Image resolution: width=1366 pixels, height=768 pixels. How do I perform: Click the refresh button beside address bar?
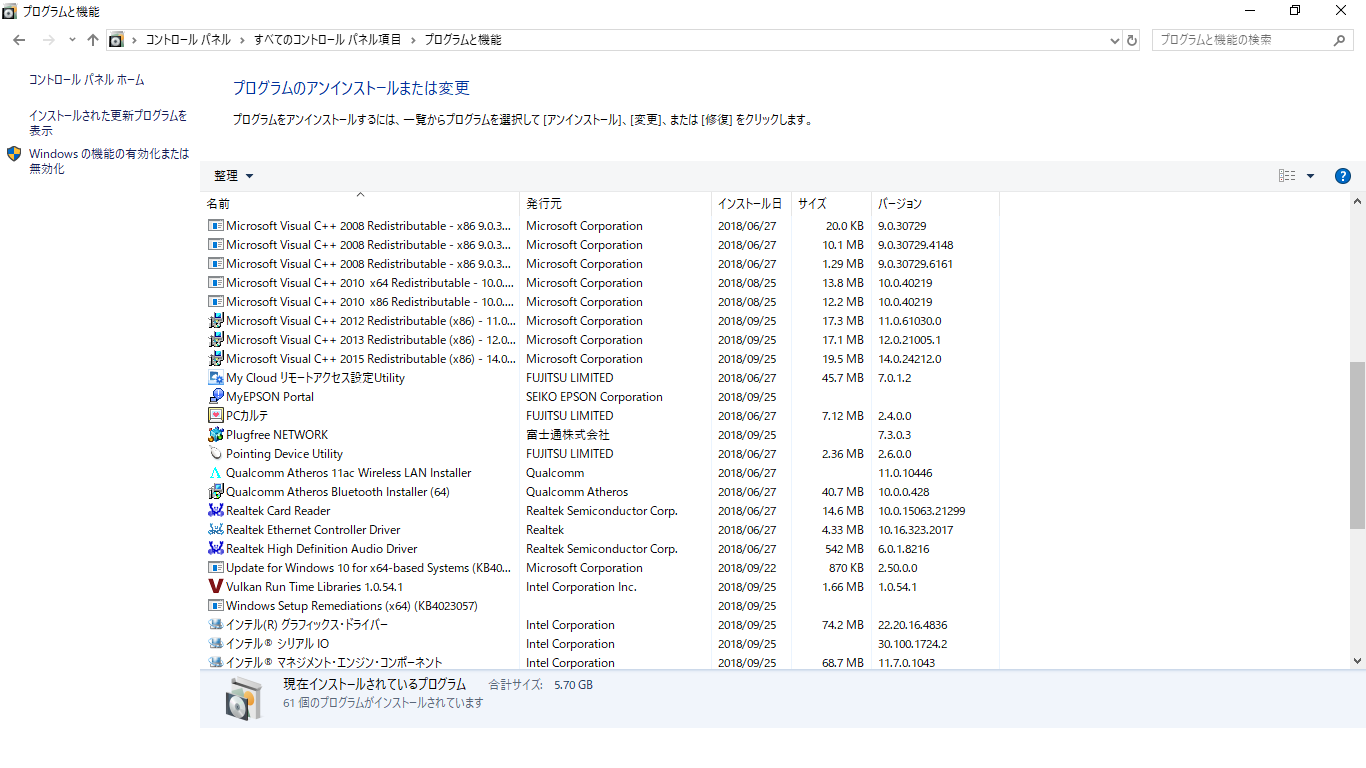click(1132, 40)
